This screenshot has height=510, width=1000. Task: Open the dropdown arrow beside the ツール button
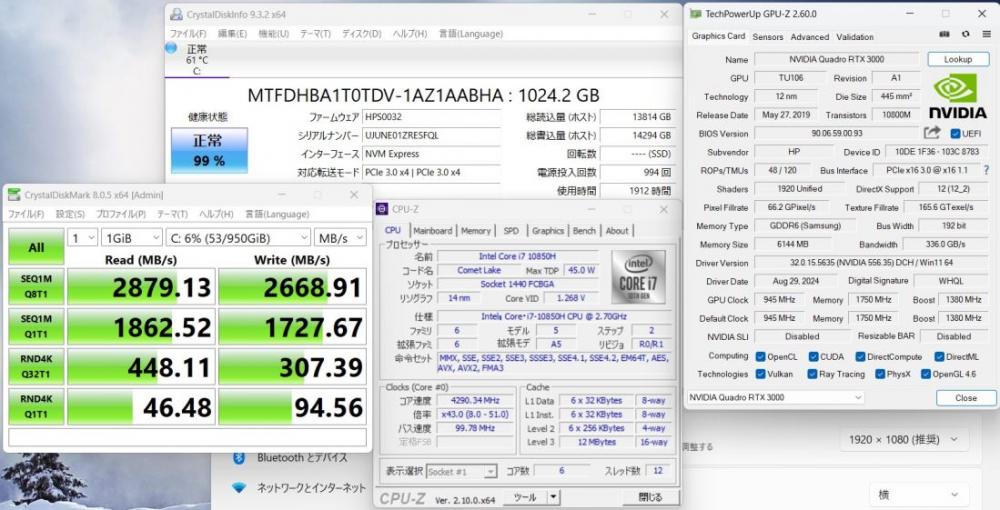(x=554, y=497)
